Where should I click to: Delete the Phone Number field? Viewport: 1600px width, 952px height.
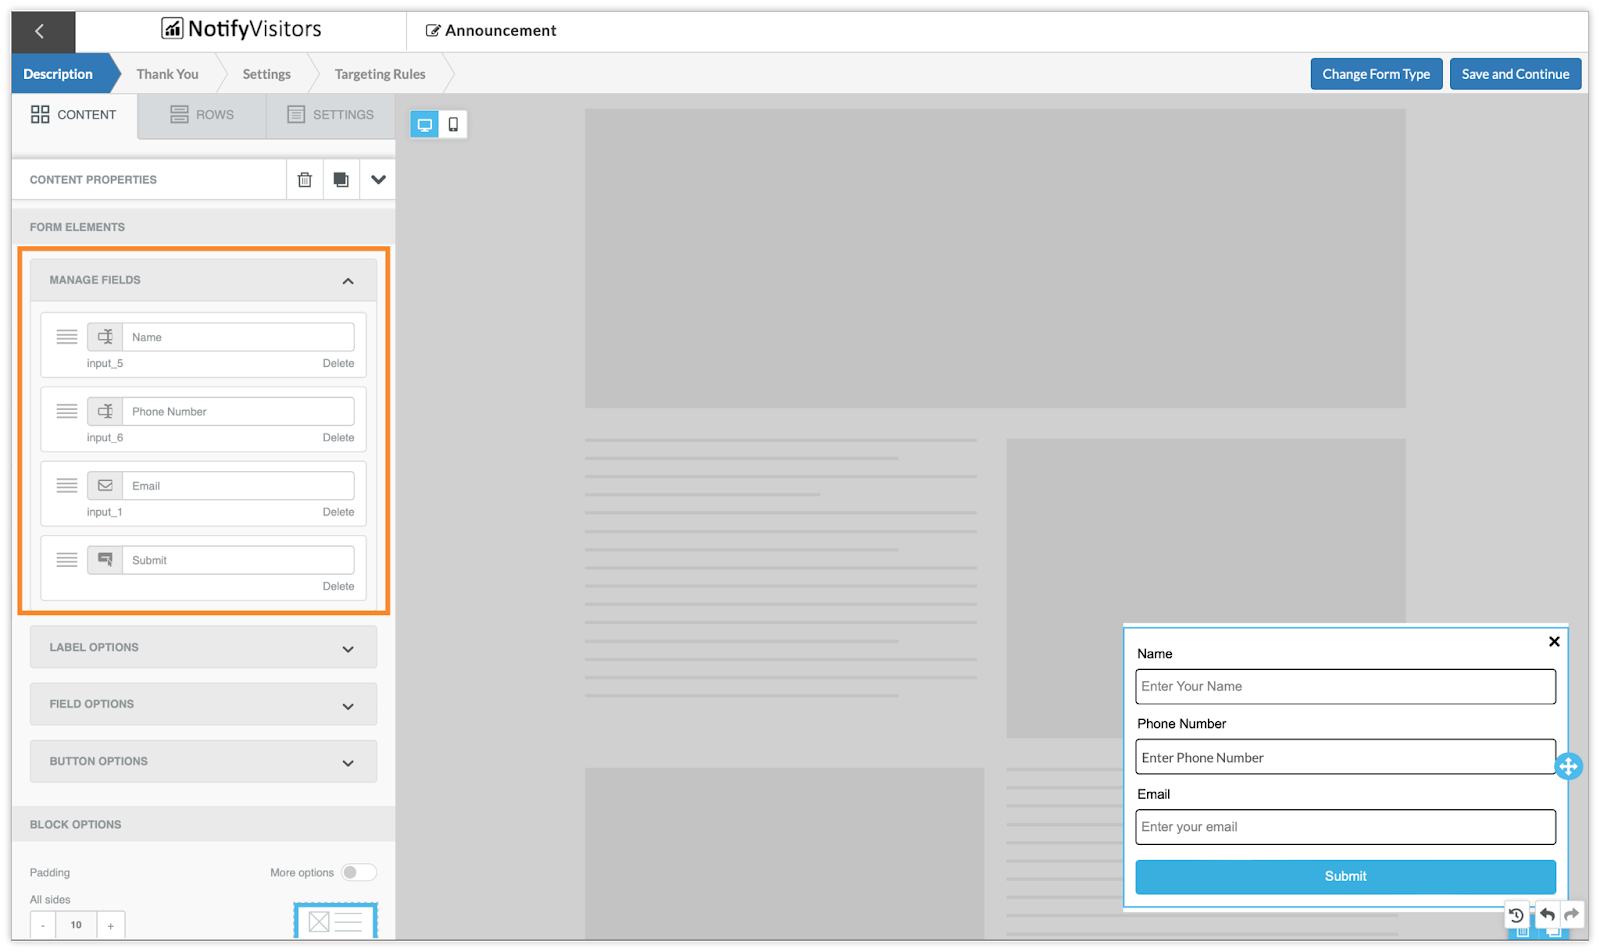(338, 437)
